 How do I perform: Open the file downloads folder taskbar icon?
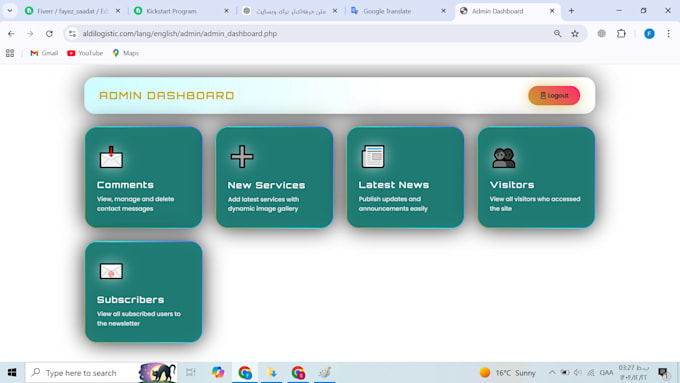click(271, 373)
